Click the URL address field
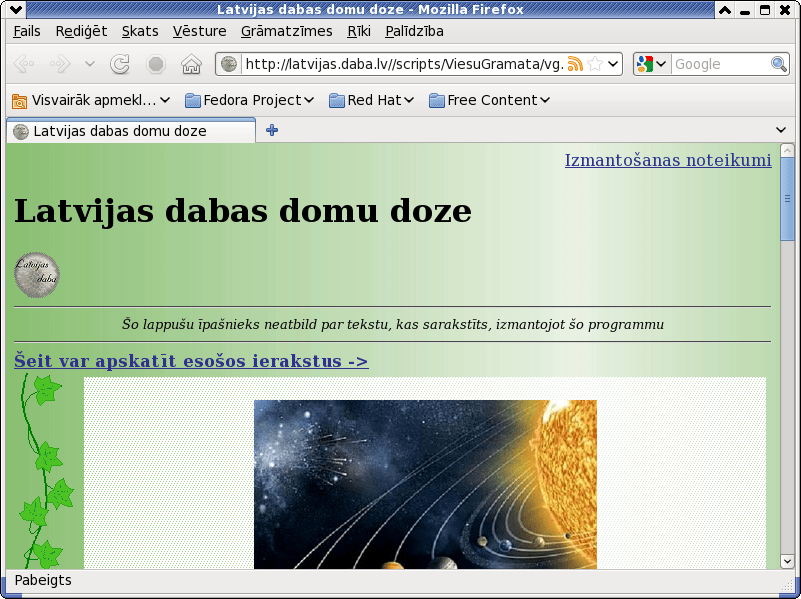801x599 pixels. [x=405, y=64]
